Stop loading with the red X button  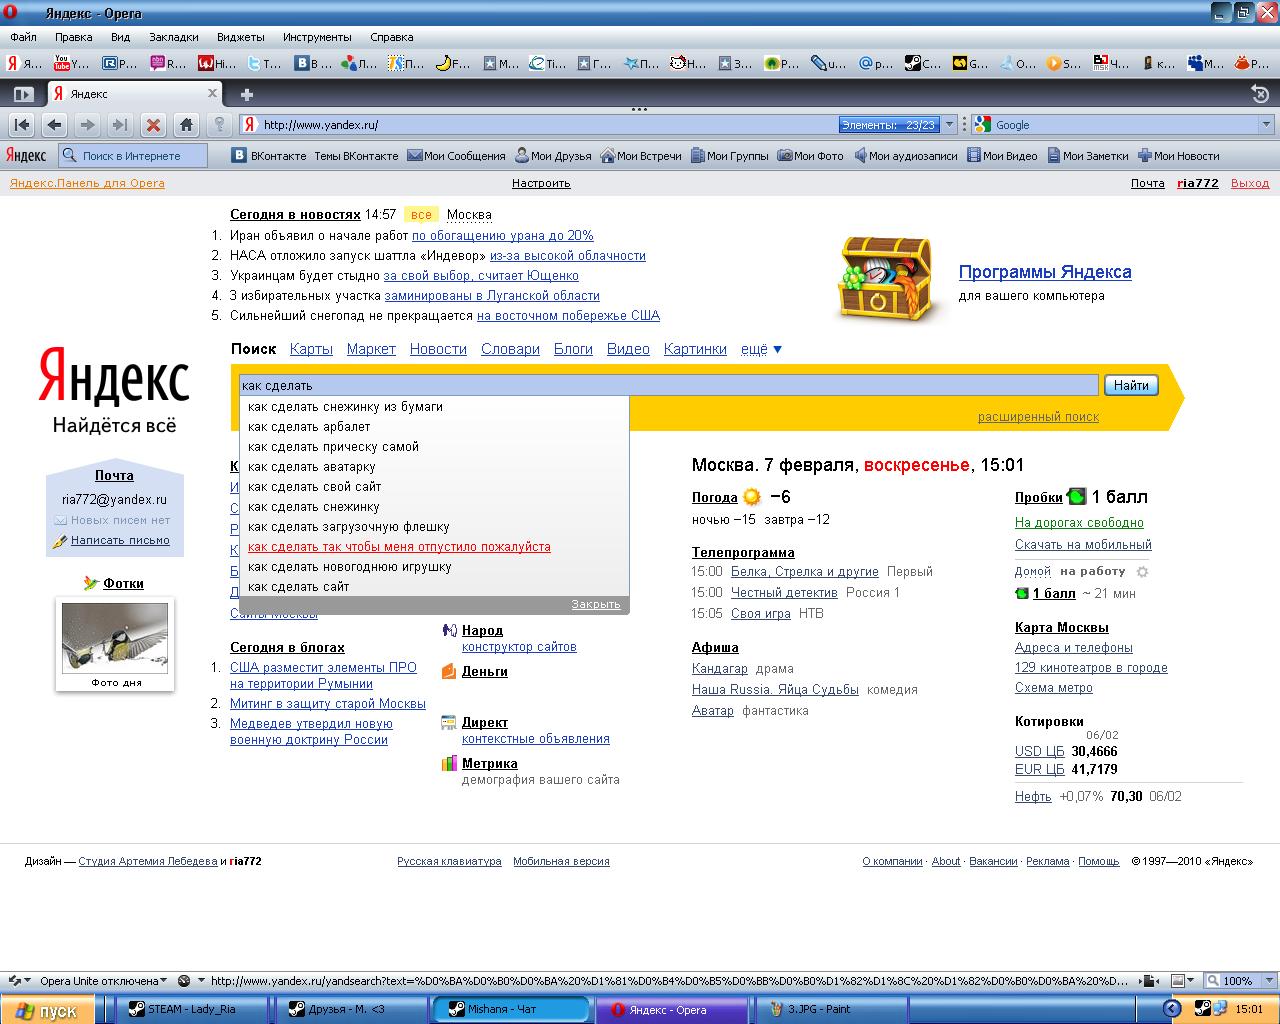153,125
